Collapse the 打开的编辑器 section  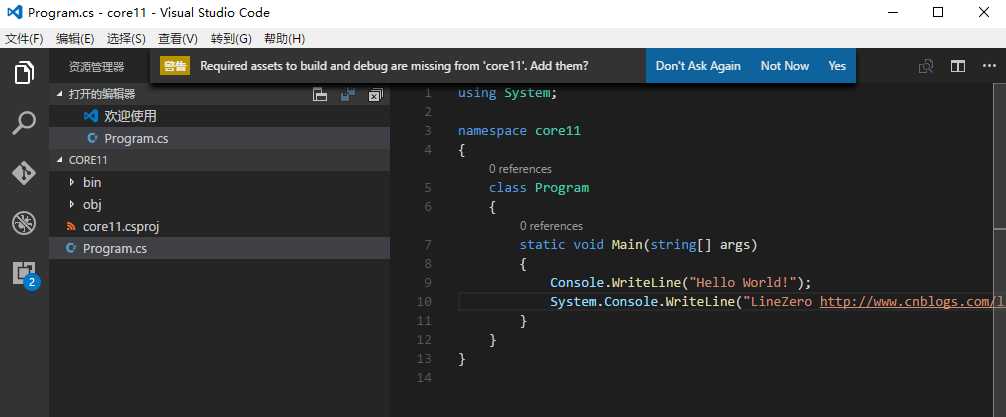coord(60,94)
